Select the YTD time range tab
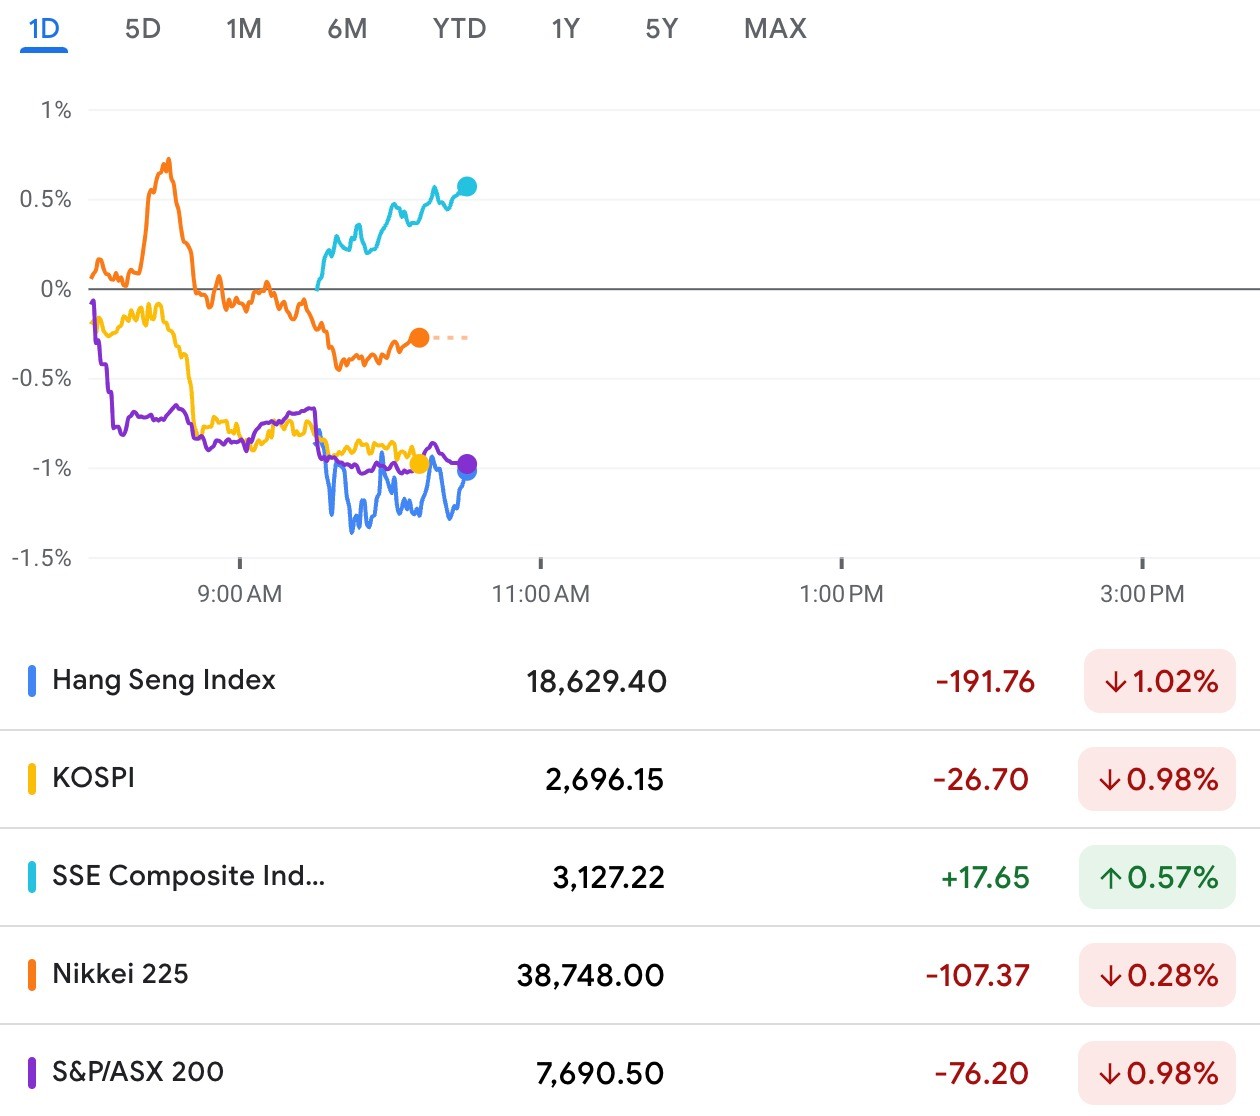The width and height of the screenshot is (1260, 1116). point(459,28)
